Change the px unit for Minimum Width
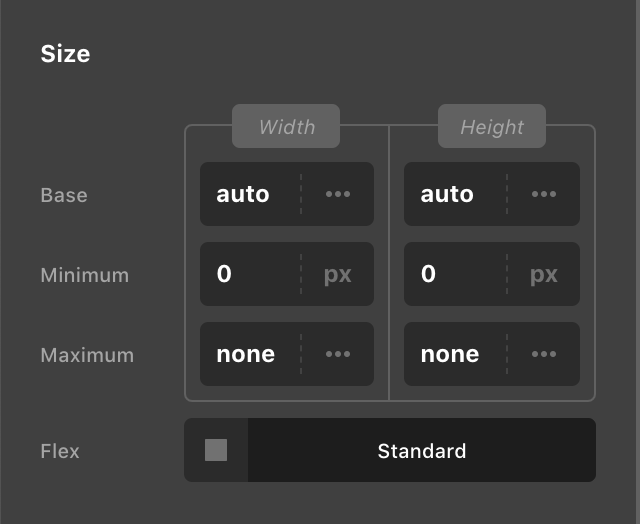Viewport: 640px width, 524px height. pyautogui.click(x=338, y=274)
